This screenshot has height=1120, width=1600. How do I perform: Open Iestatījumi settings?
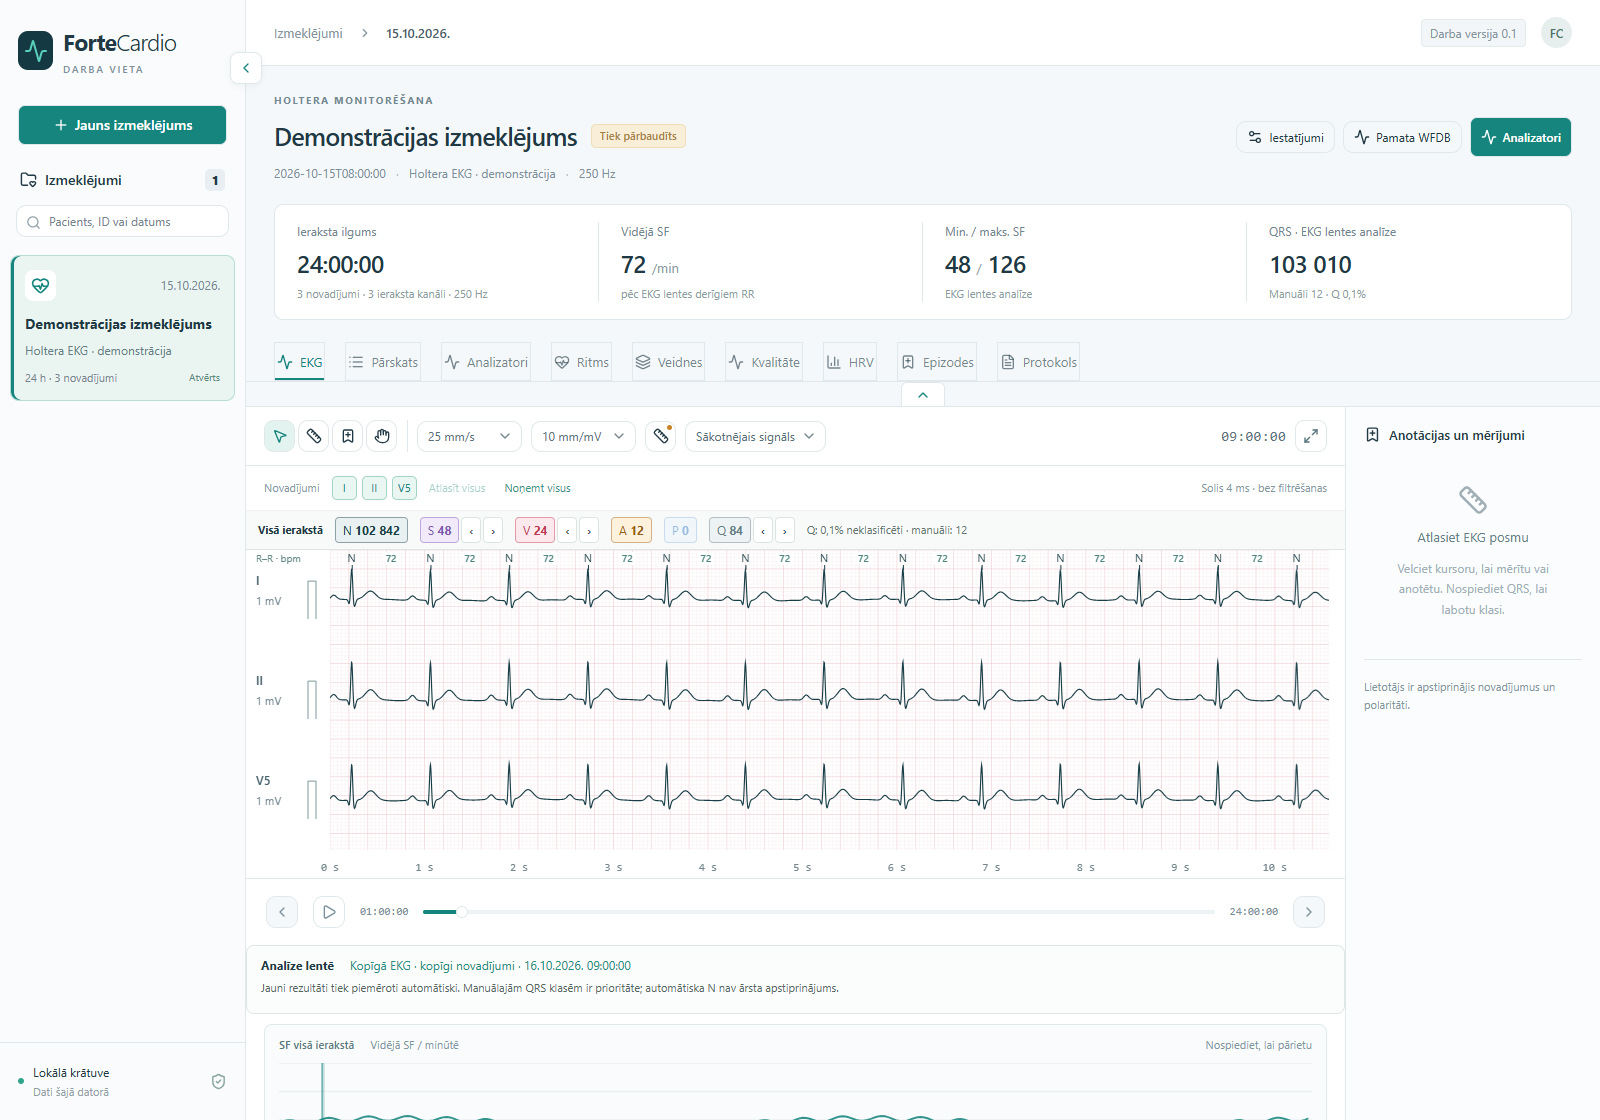coord(1286,137)
